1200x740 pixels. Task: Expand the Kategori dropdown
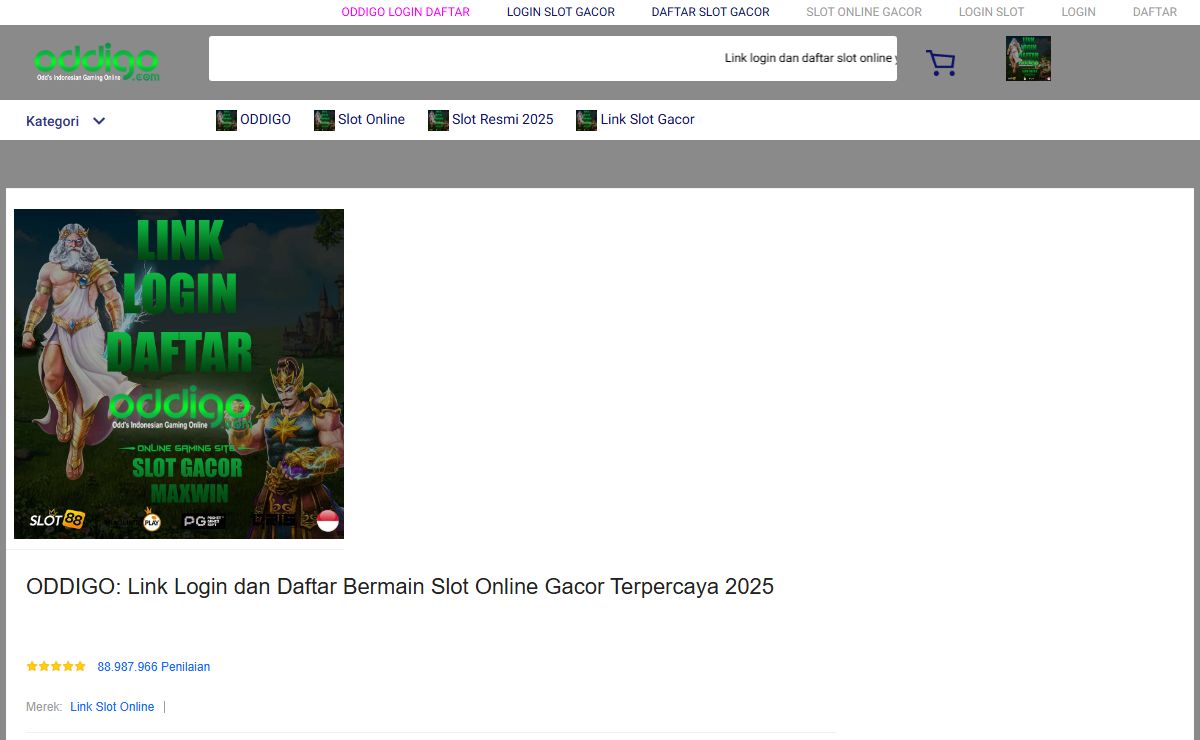tap(66, 121)
